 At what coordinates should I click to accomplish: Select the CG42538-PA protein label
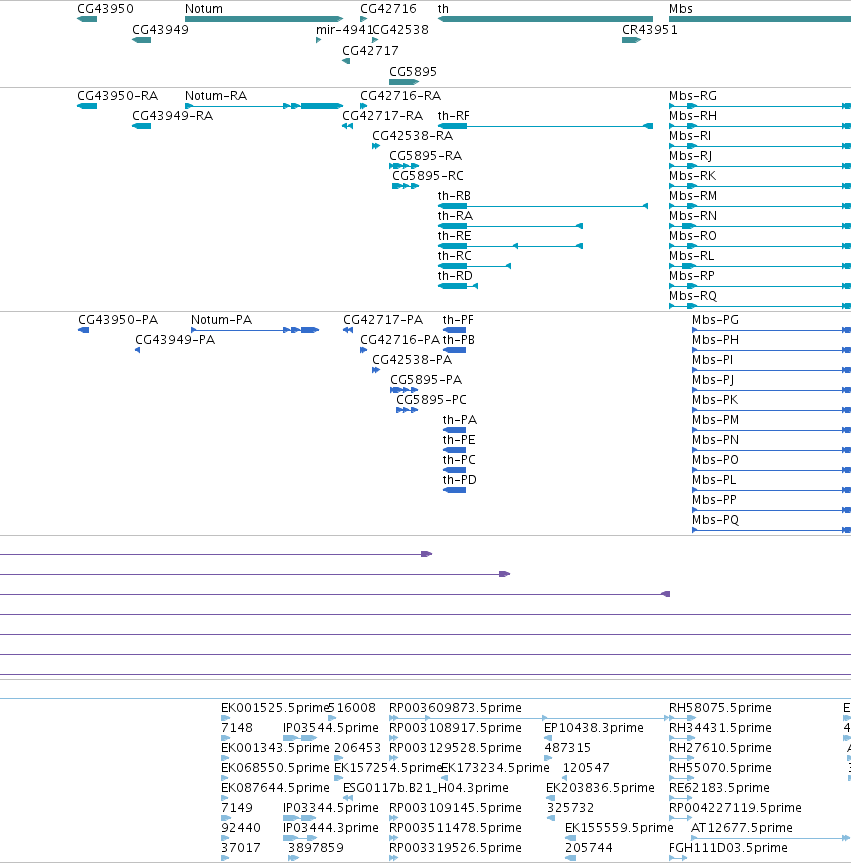pyautogui.click(x=412, y=360)
